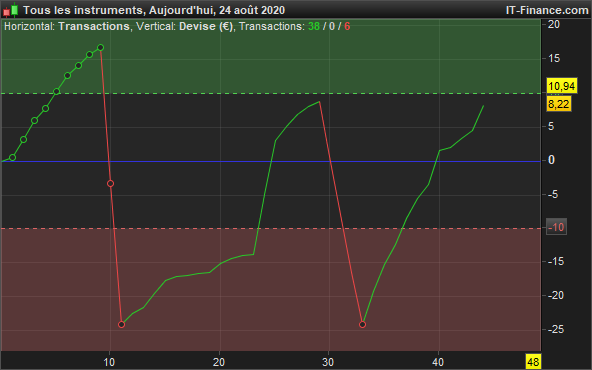Click x-axis label 10
This screenshot has width=592, height=370.
click(109, 362)
